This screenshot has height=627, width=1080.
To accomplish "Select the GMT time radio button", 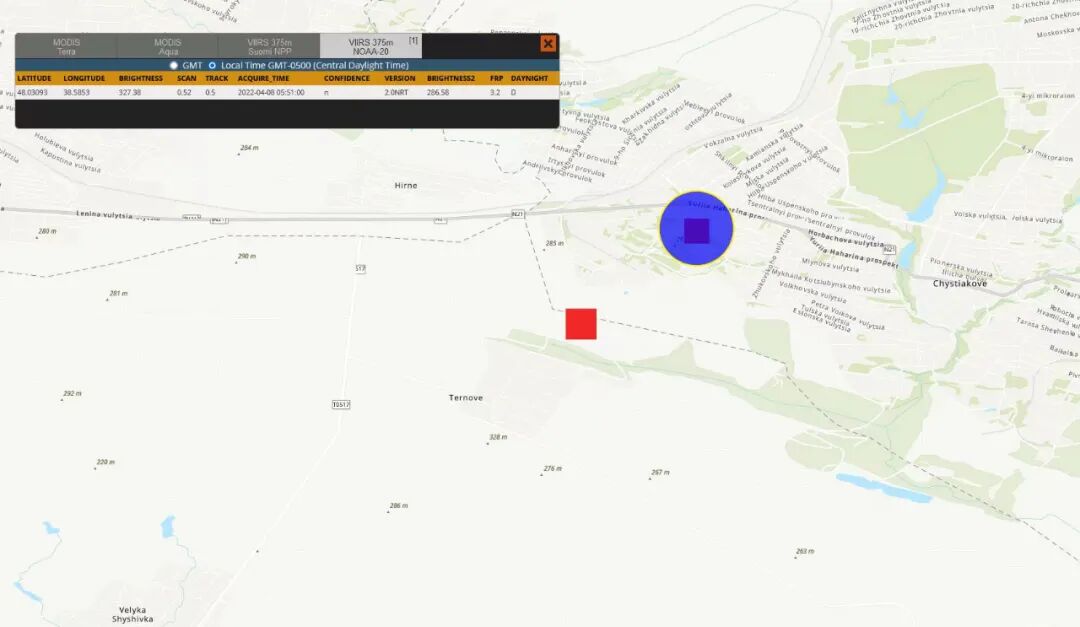I will pyautogui.click(x=174, y=65).
